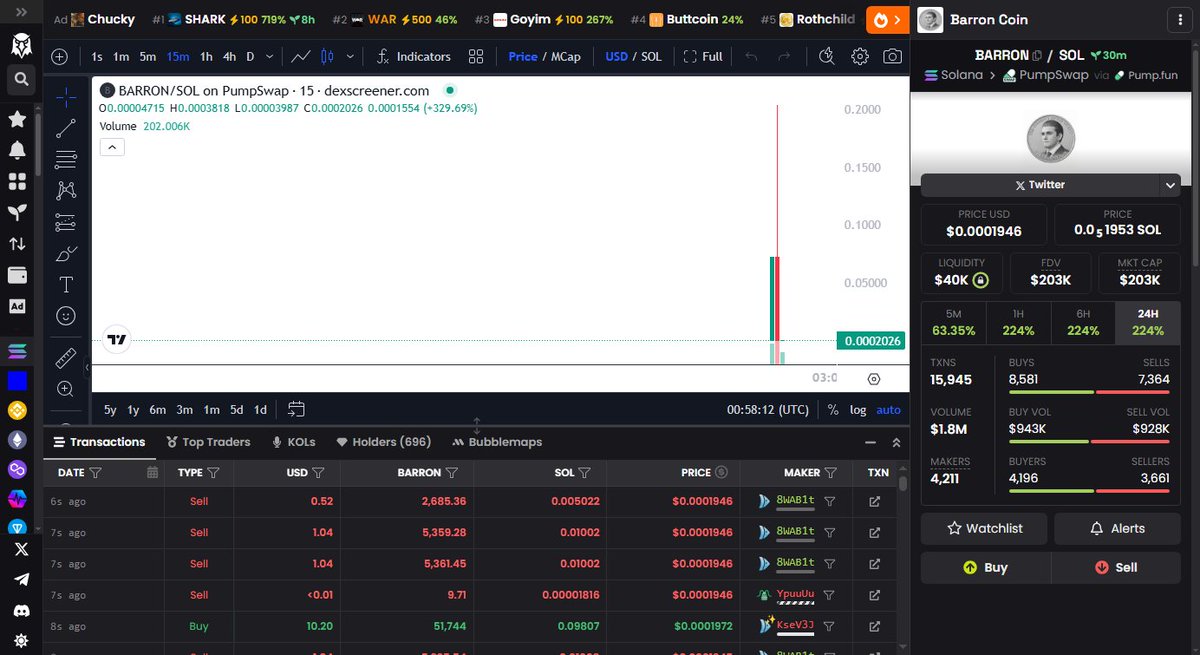This screenshot has width=1200, height=655.
Task: Open MAKER column filter
Action: (x=830, y=472)
